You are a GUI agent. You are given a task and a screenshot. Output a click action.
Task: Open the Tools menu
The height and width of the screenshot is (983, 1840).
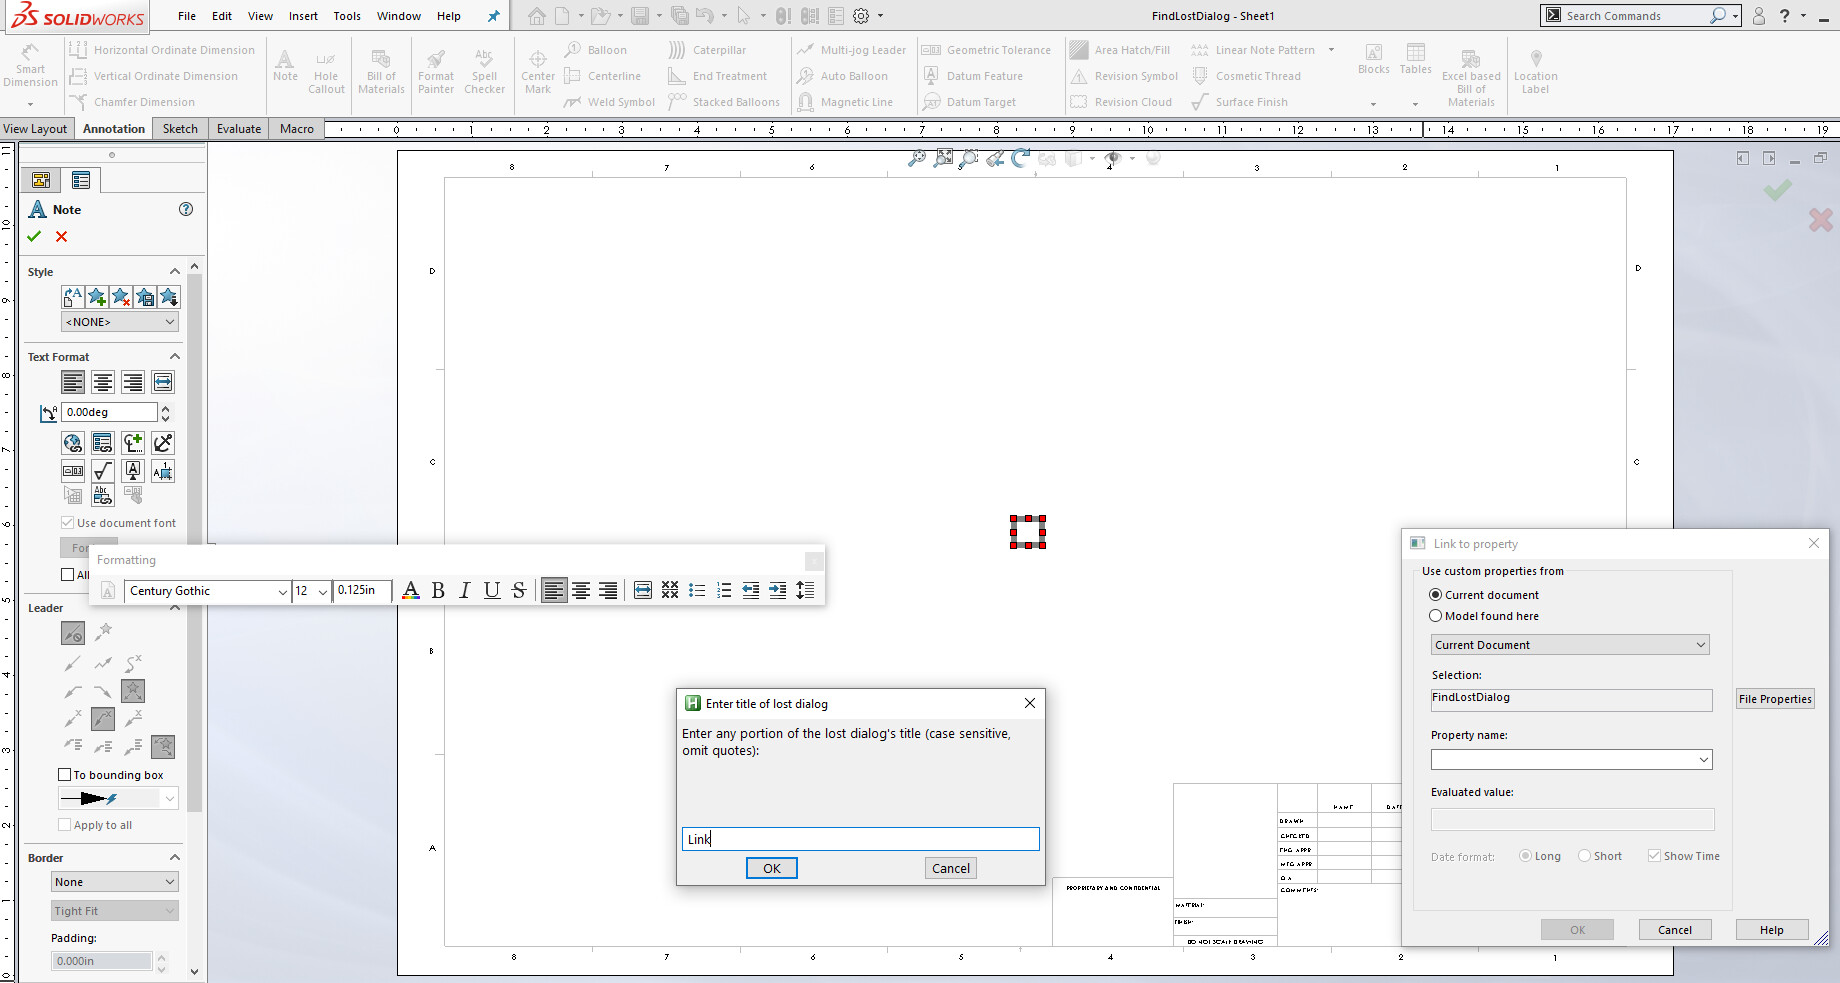click(347, 16)
